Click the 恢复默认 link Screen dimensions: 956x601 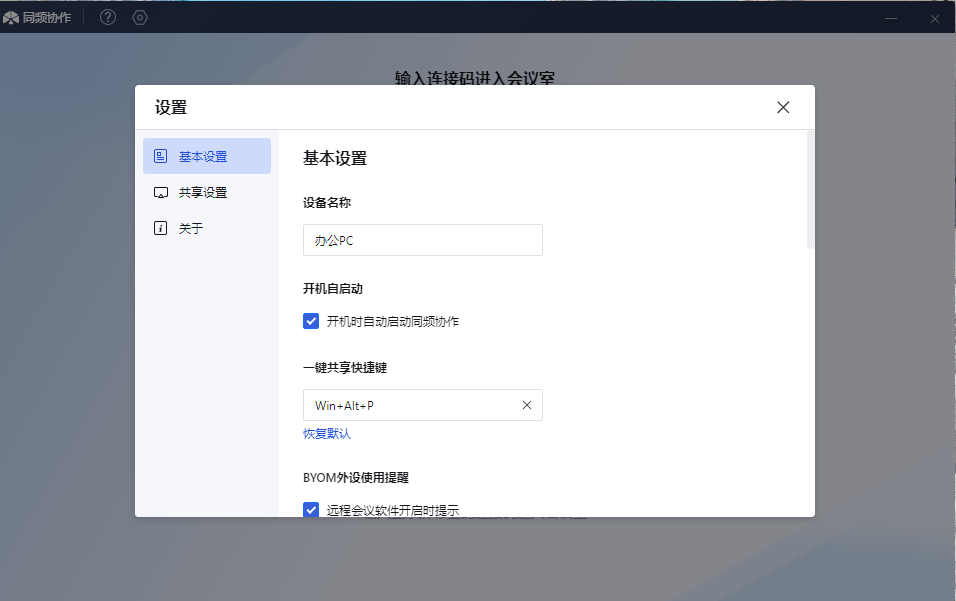pos(327,434)
